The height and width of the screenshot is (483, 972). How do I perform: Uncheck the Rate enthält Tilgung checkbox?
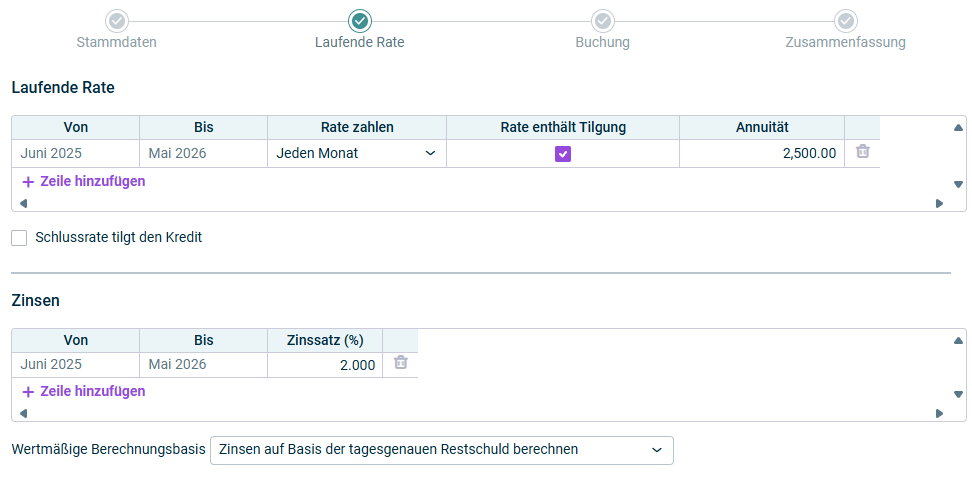tap(563, 154)
